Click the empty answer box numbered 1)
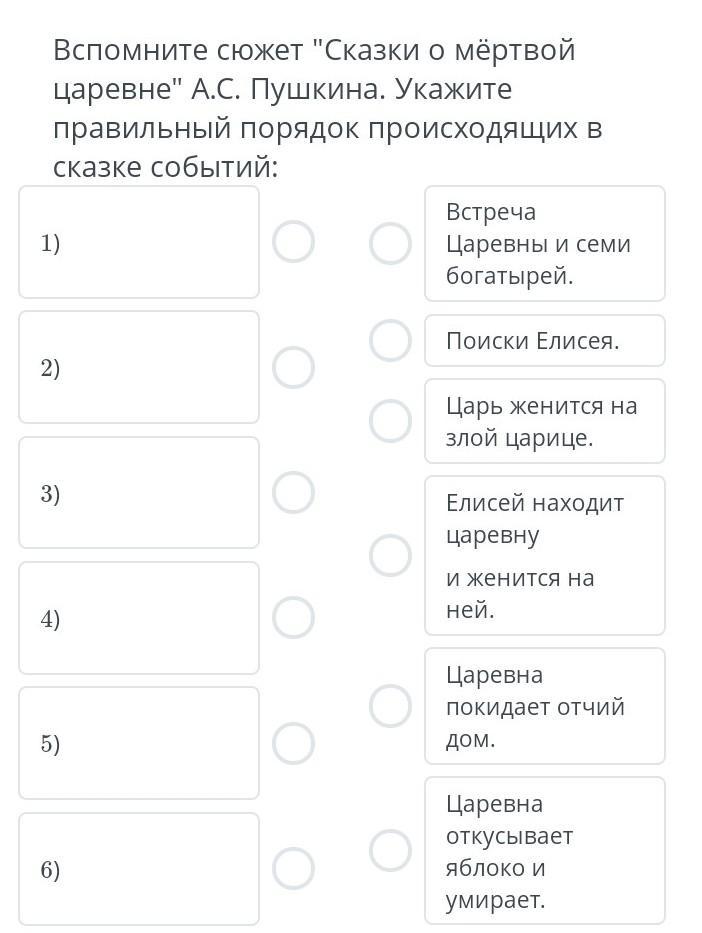This screenshot has height=933, width=702. [139, 242]
